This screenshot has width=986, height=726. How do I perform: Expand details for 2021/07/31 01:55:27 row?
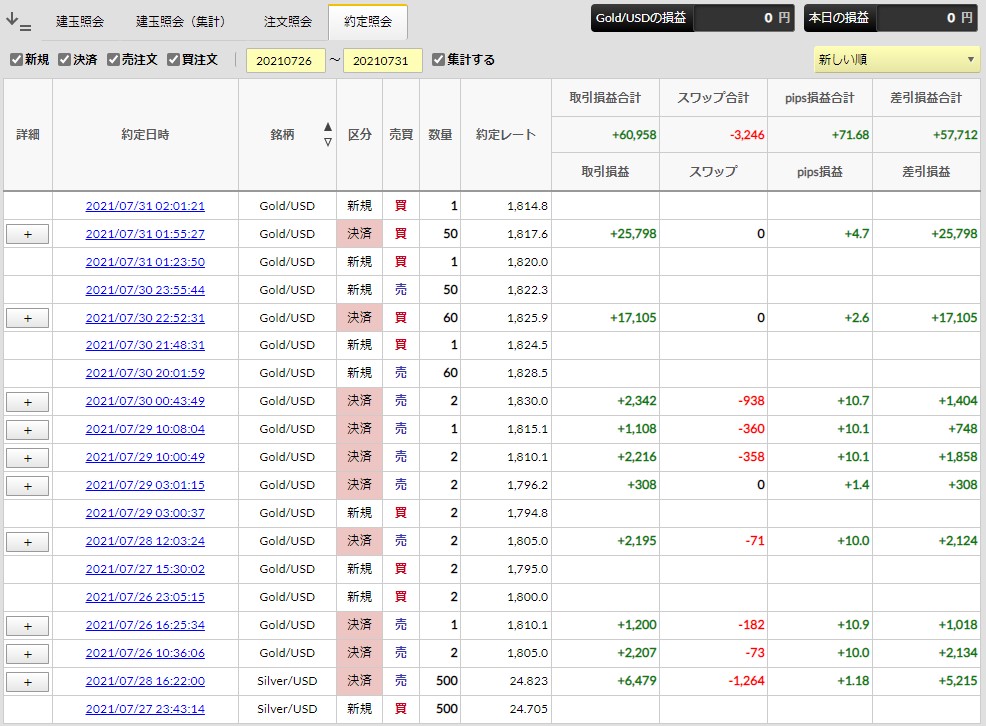[x=28, y=234]
